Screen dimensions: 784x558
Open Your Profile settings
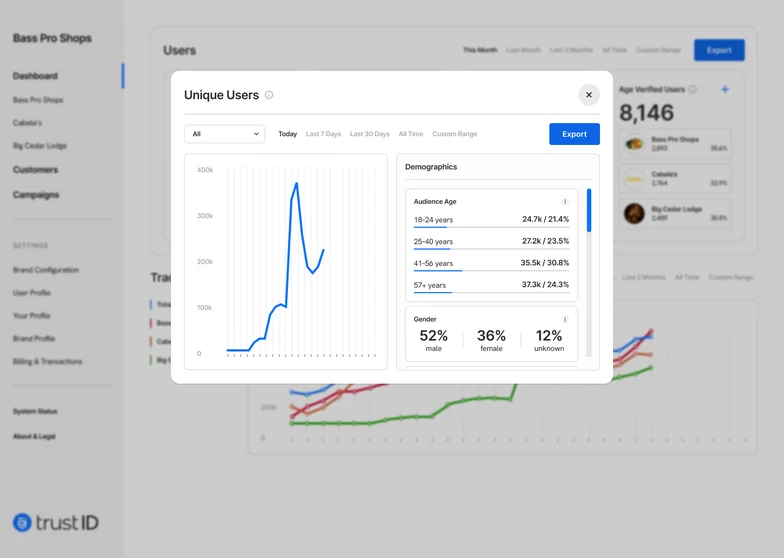click(x=32, y=316)
